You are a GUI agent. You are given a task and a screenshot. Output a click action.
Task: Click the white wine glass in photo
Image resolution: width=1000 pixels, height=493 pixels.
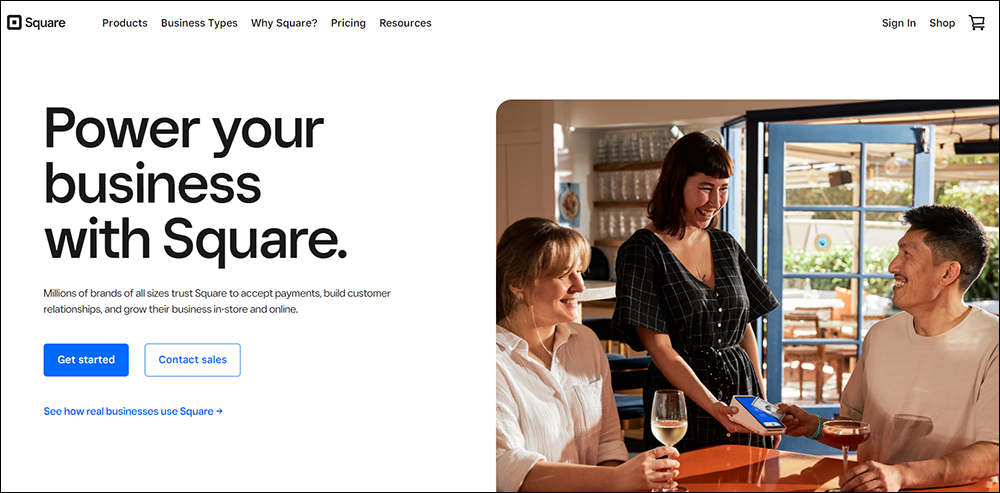click(x=669, y=436)
